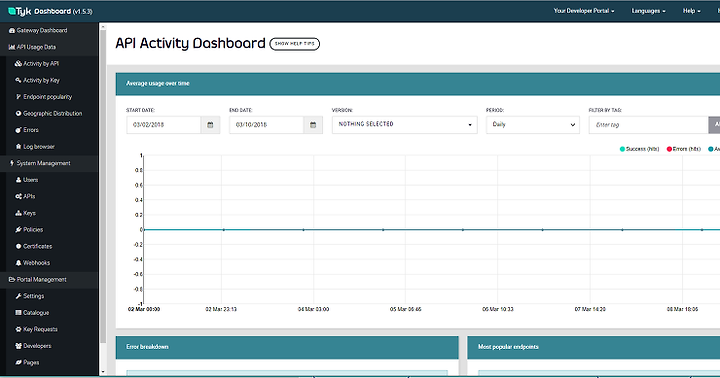Viewport: 720px width, 378px height.
Task: Open the Period dropdown set to Daily
Action: click(x=533, y=125)
